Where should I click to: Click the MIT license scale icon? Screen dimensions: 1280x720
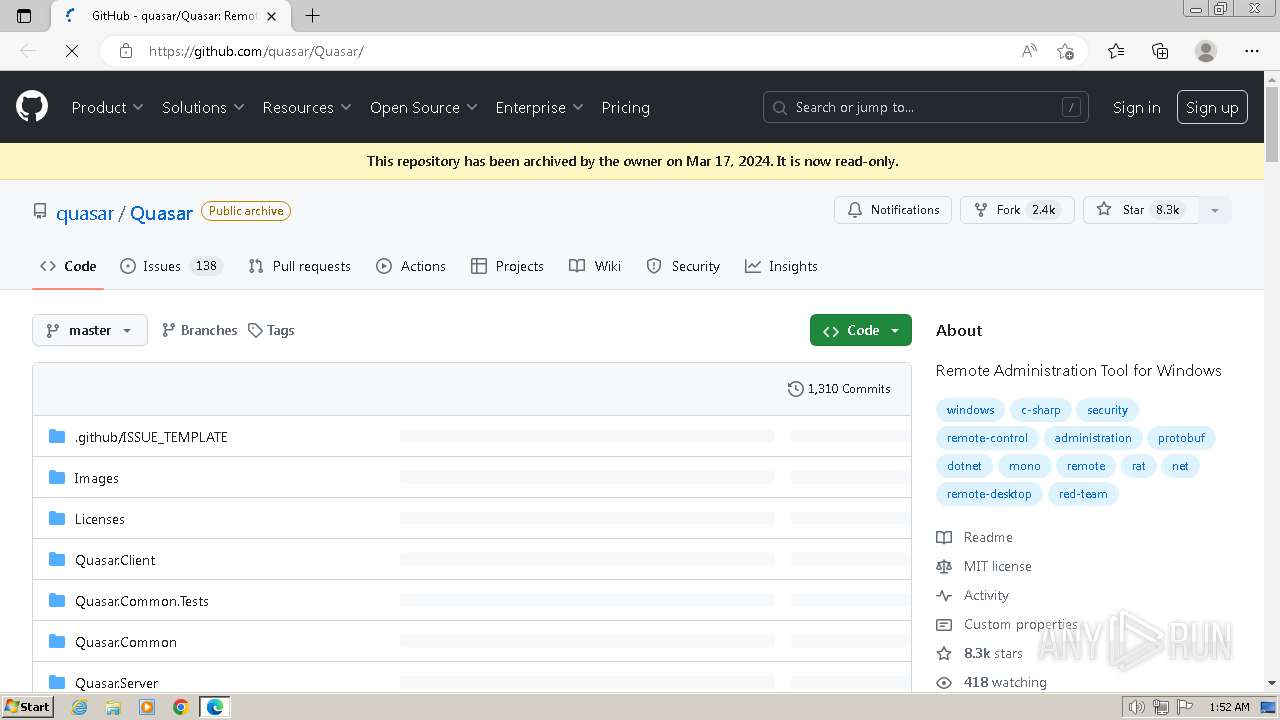(944, 566)
